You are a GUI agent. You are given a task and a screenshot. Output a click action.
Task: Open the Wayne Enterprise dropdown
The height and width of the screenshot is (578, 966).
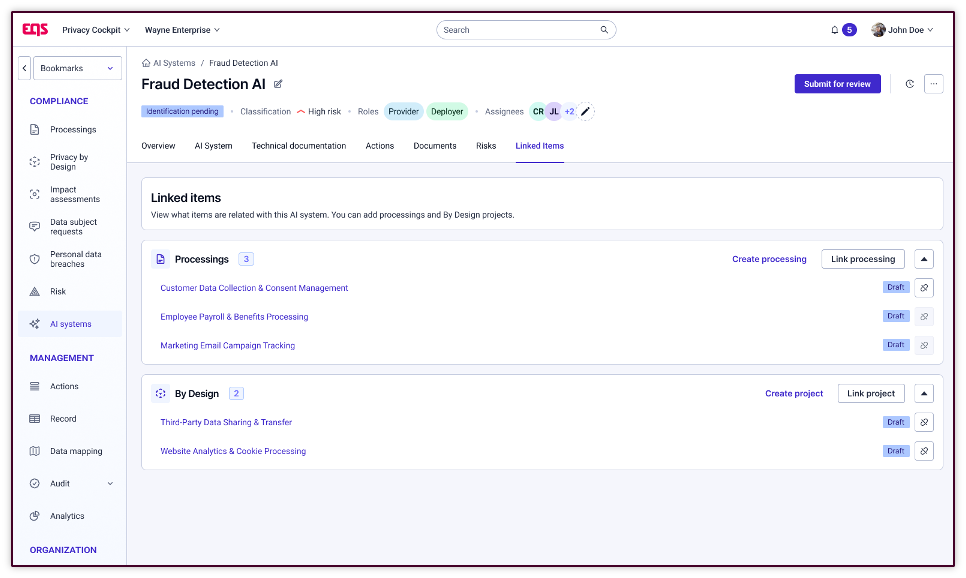click(182, 30)
